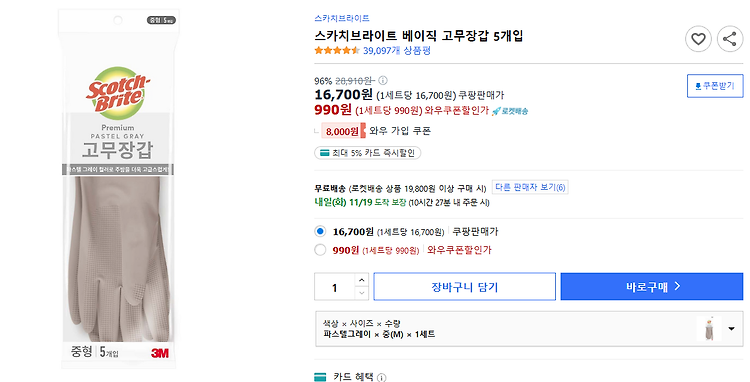Click the info icon next to 카드 혜택
The height and width of the screenshot is (382, 750).
pyautogui.click(x=381, y=378)
